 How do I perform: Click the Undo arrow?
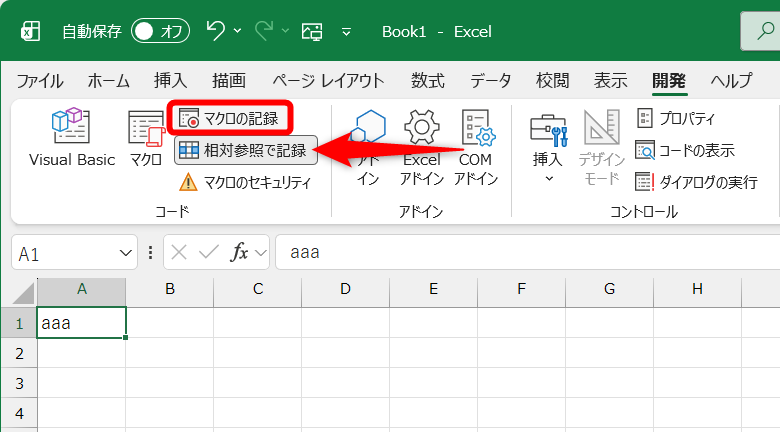[215, 31]
